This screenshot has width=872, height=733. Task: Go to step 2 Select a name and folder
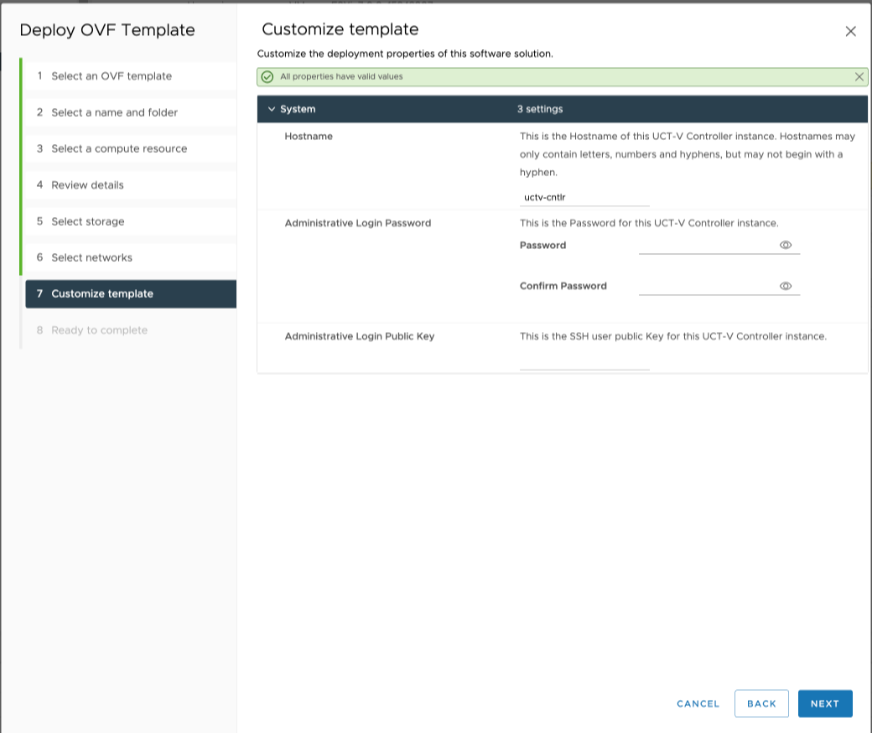114,113
